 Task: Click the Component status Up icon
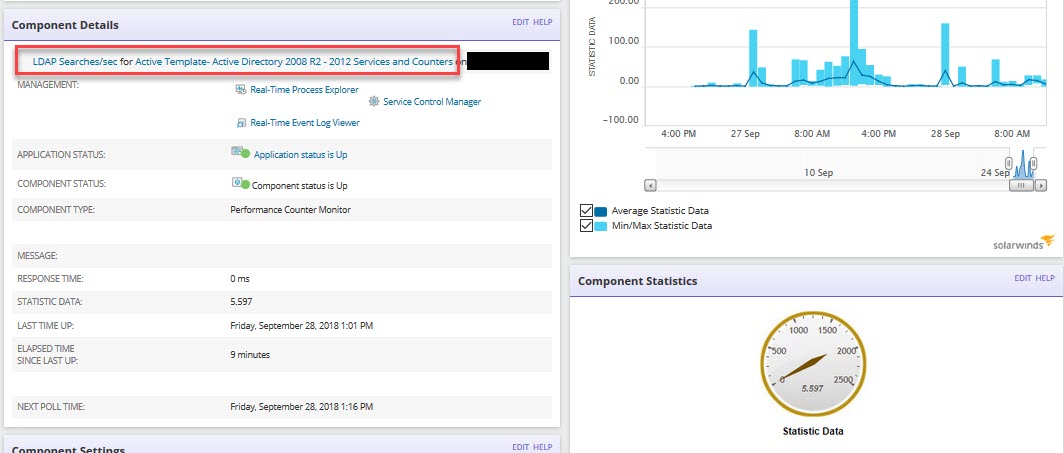coord(241,184)
